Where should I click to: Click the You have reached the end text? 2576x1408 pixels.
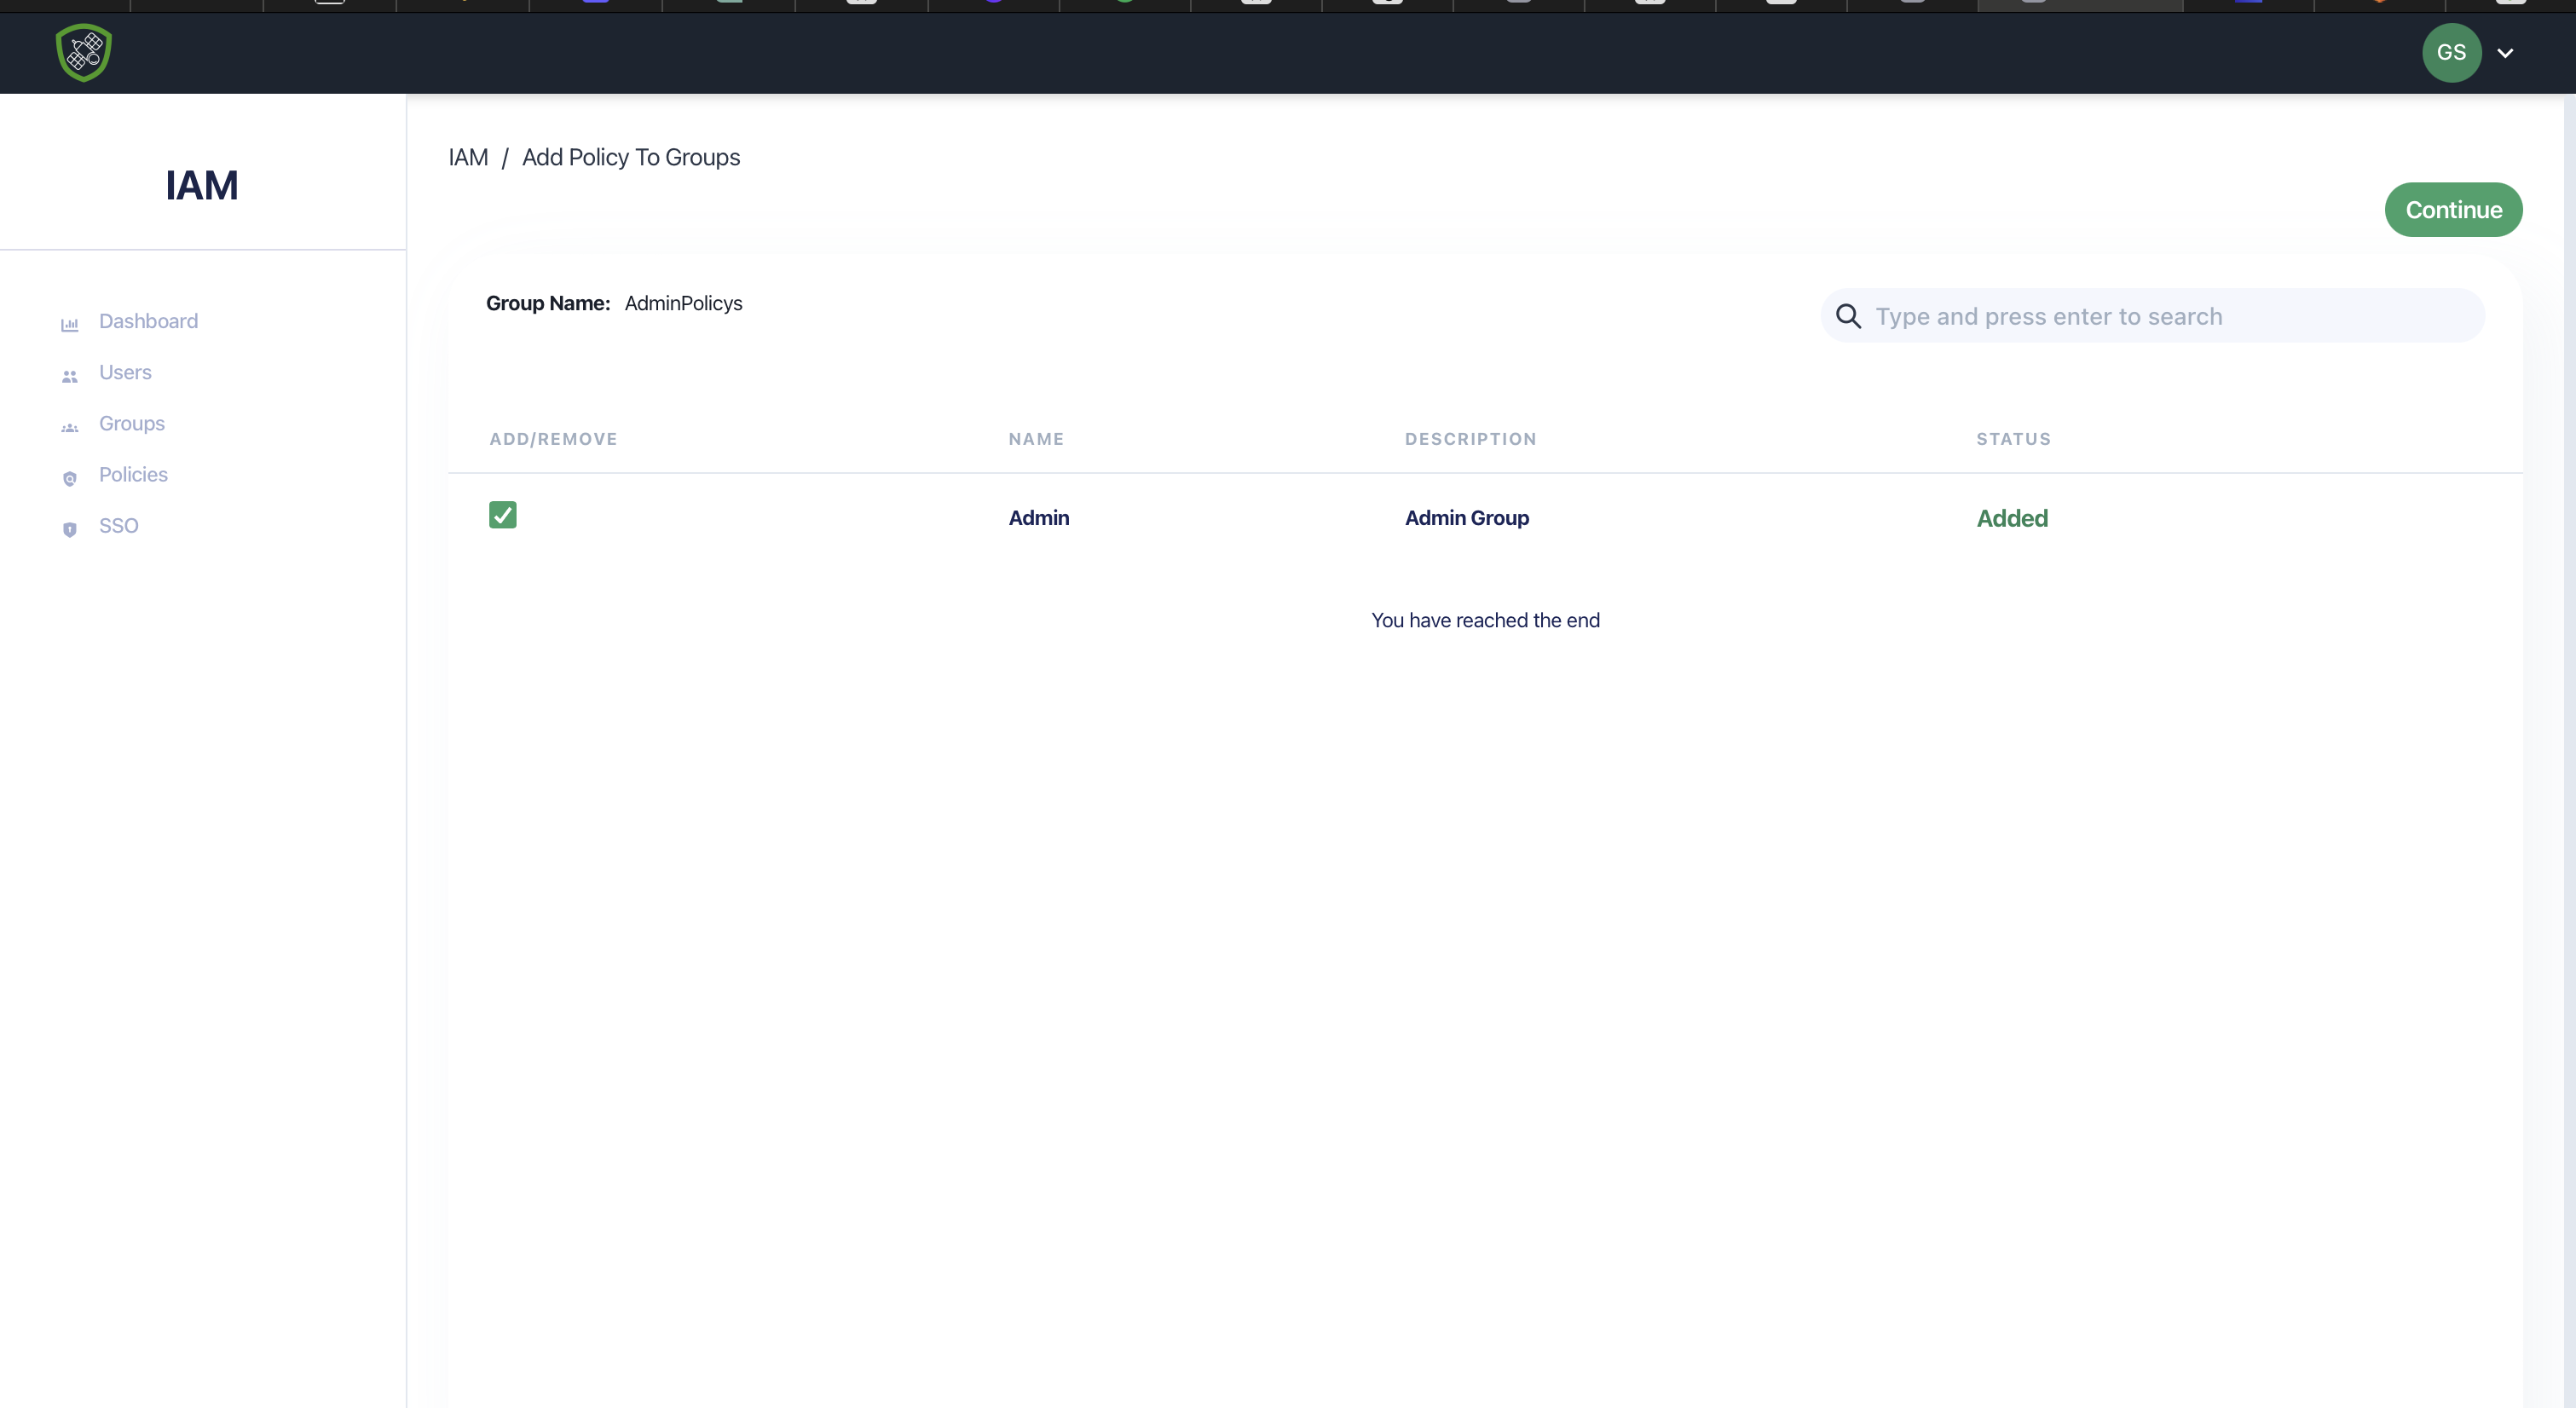click(1485, 620)
